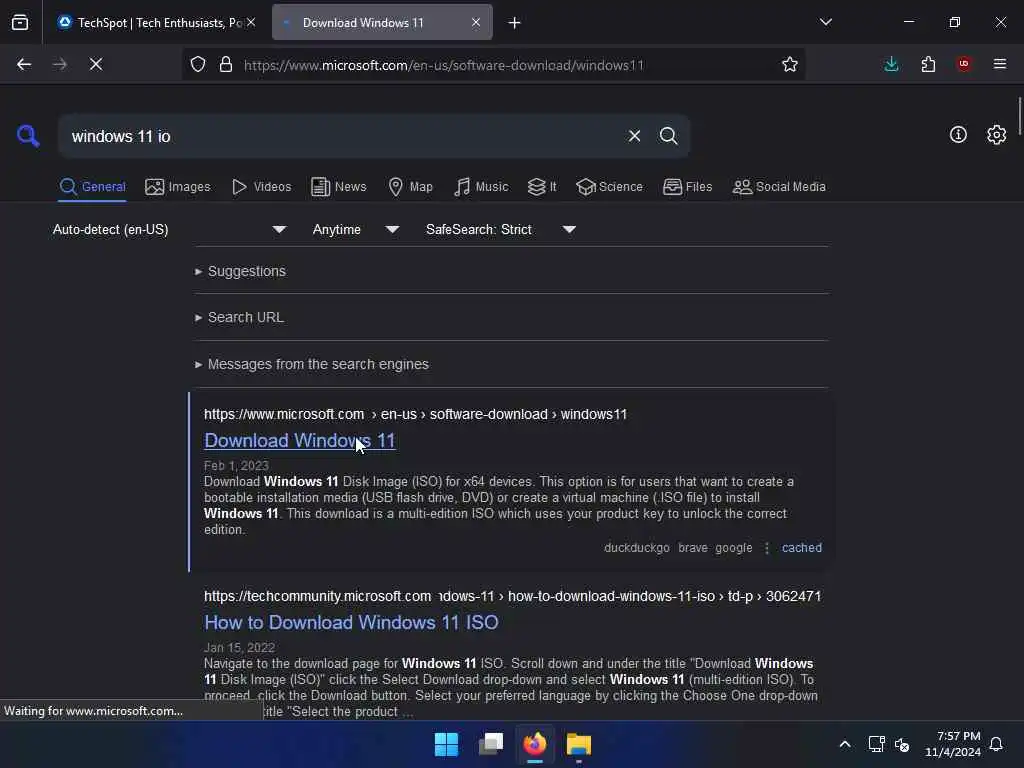Open the Download Windows 11 result link
The height and width of the screenshot is (768, 1024).
click(x=300, y=441)
